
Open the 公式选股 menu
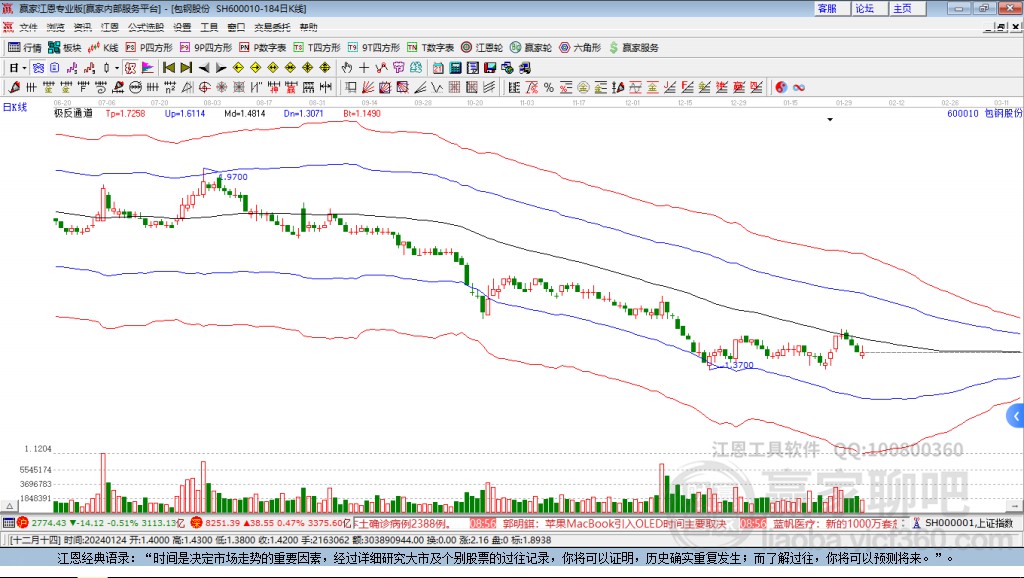(x=145, y=27)
